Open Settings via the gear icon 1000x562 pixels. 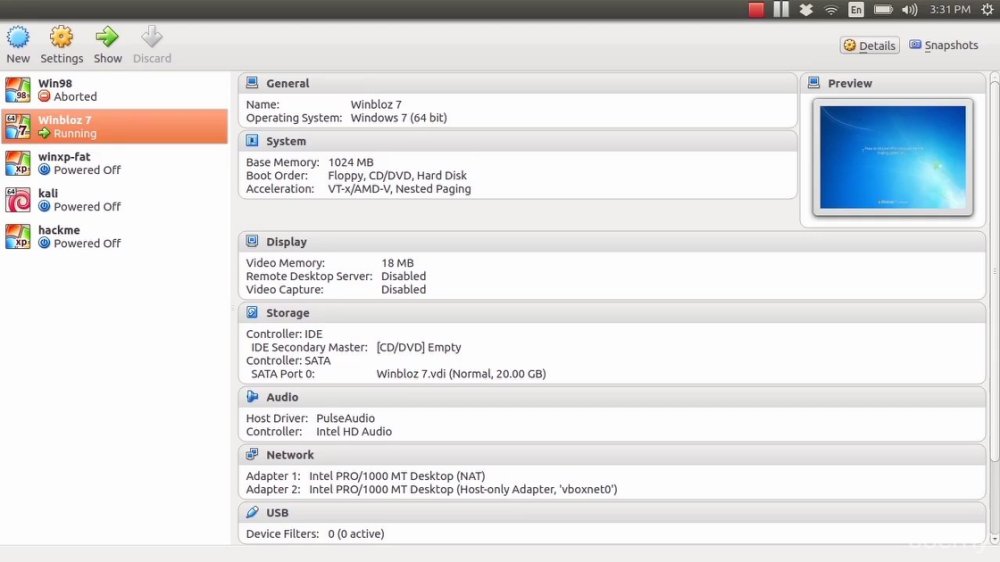coord(61,37)
